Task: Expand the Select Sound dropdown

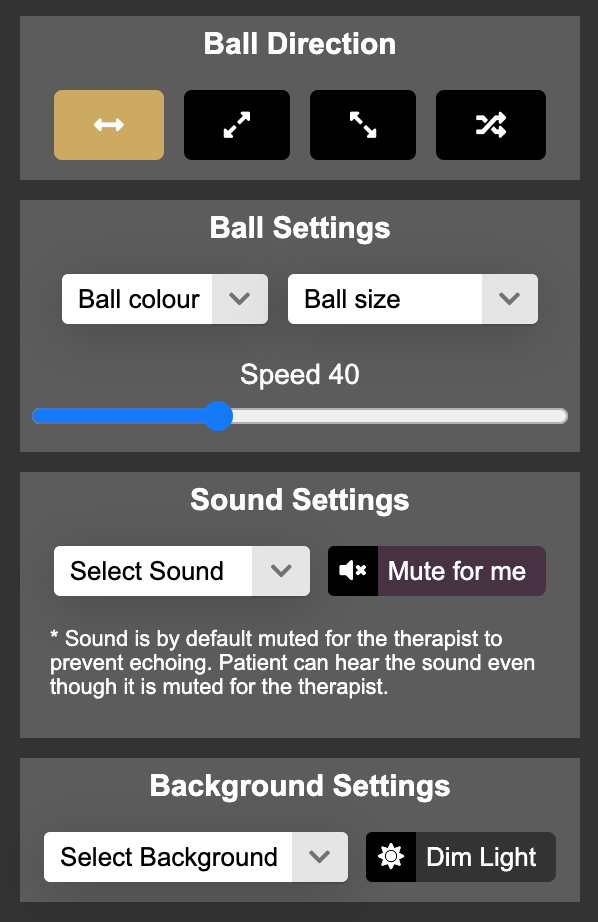Action: point(181,571)
